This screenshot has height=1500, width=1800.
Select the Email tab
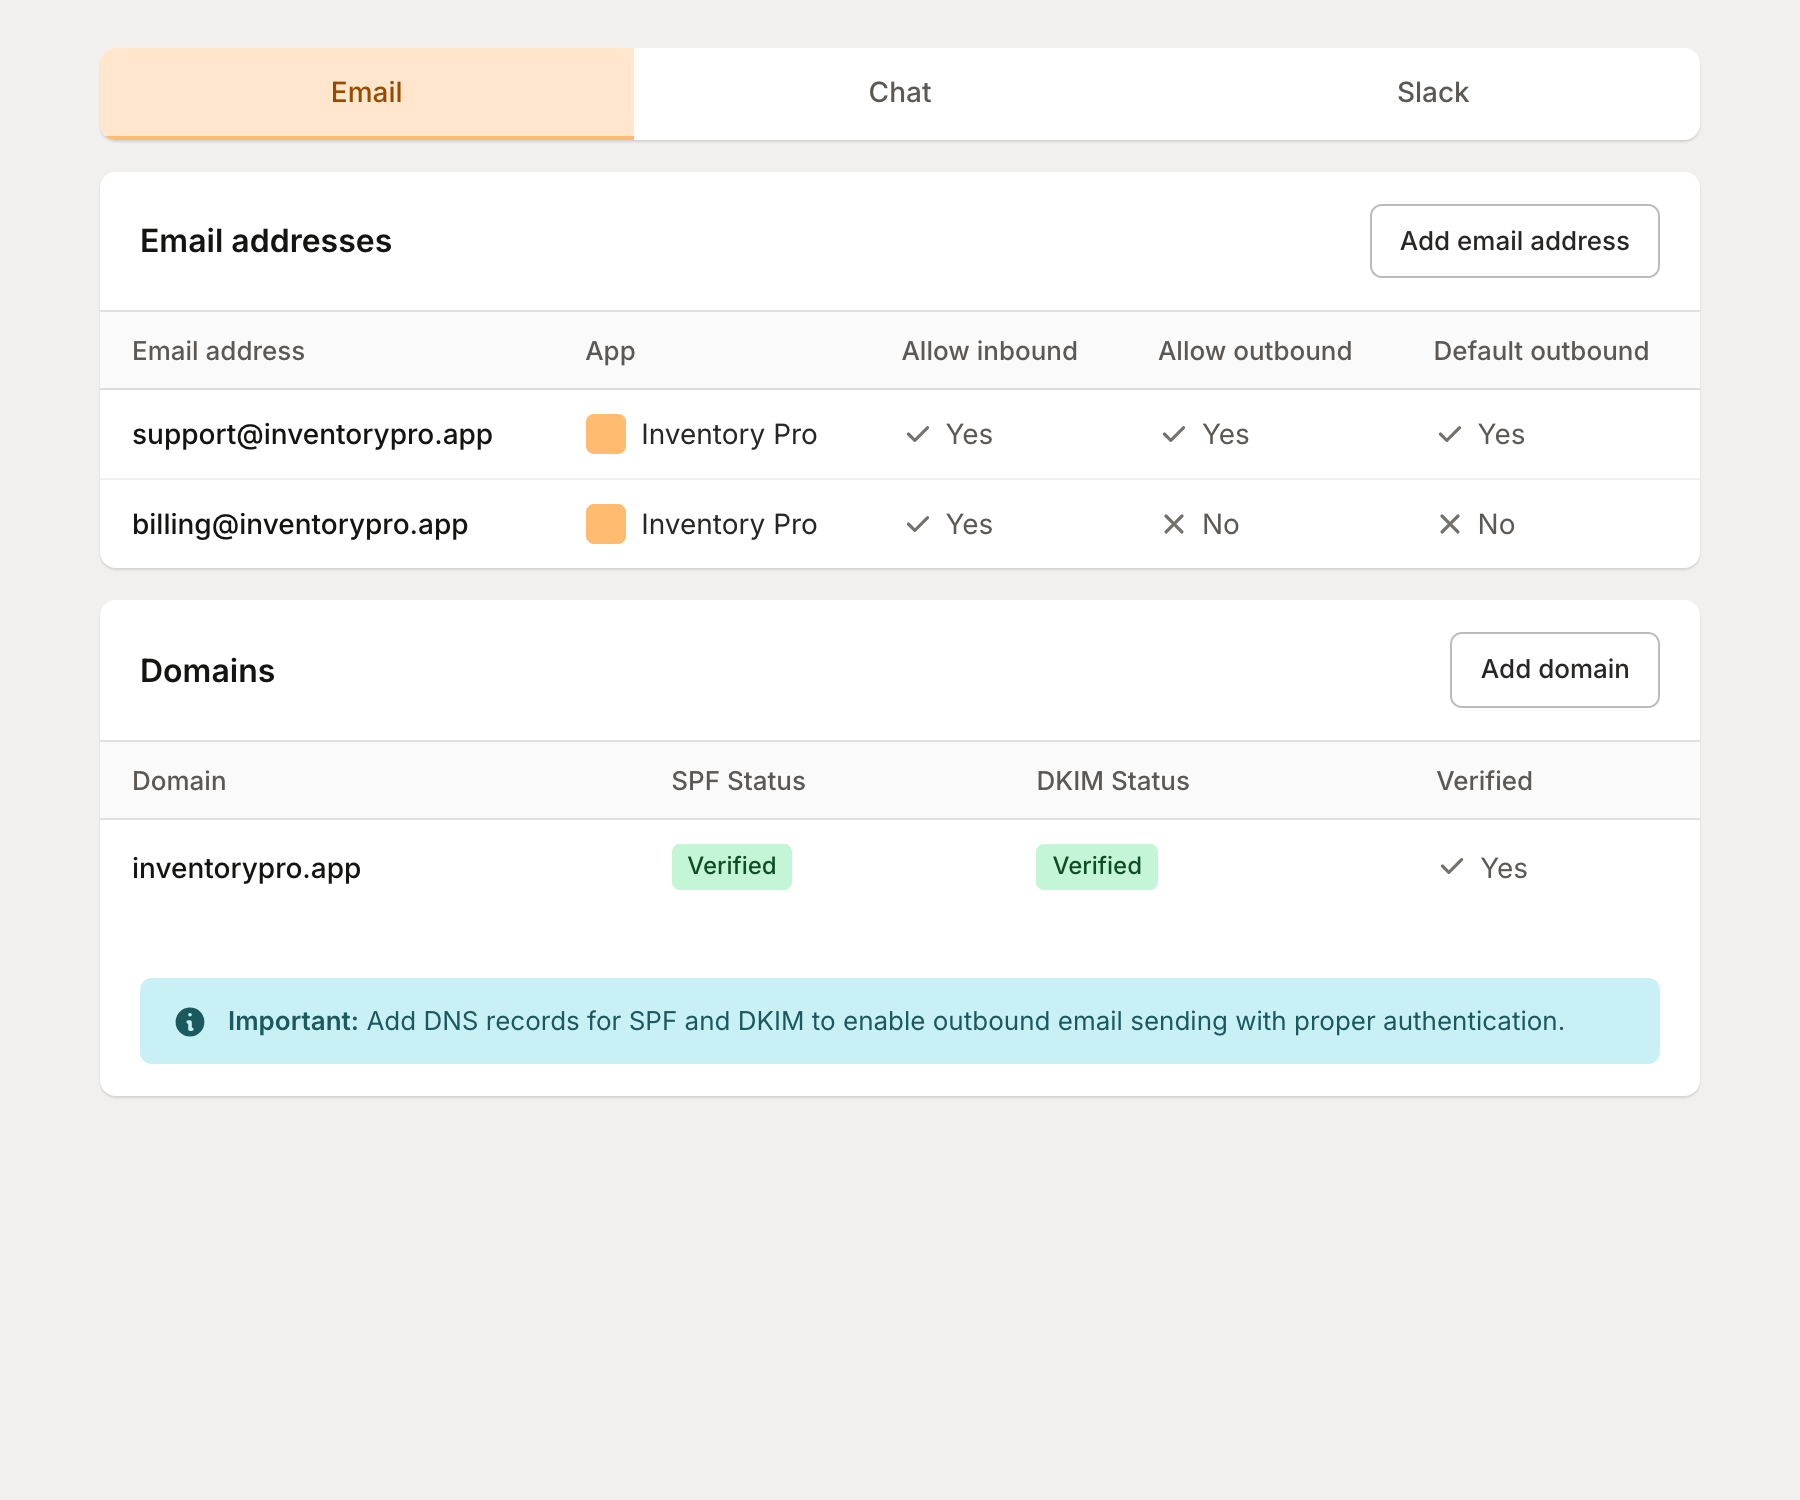tap(366, 93)
